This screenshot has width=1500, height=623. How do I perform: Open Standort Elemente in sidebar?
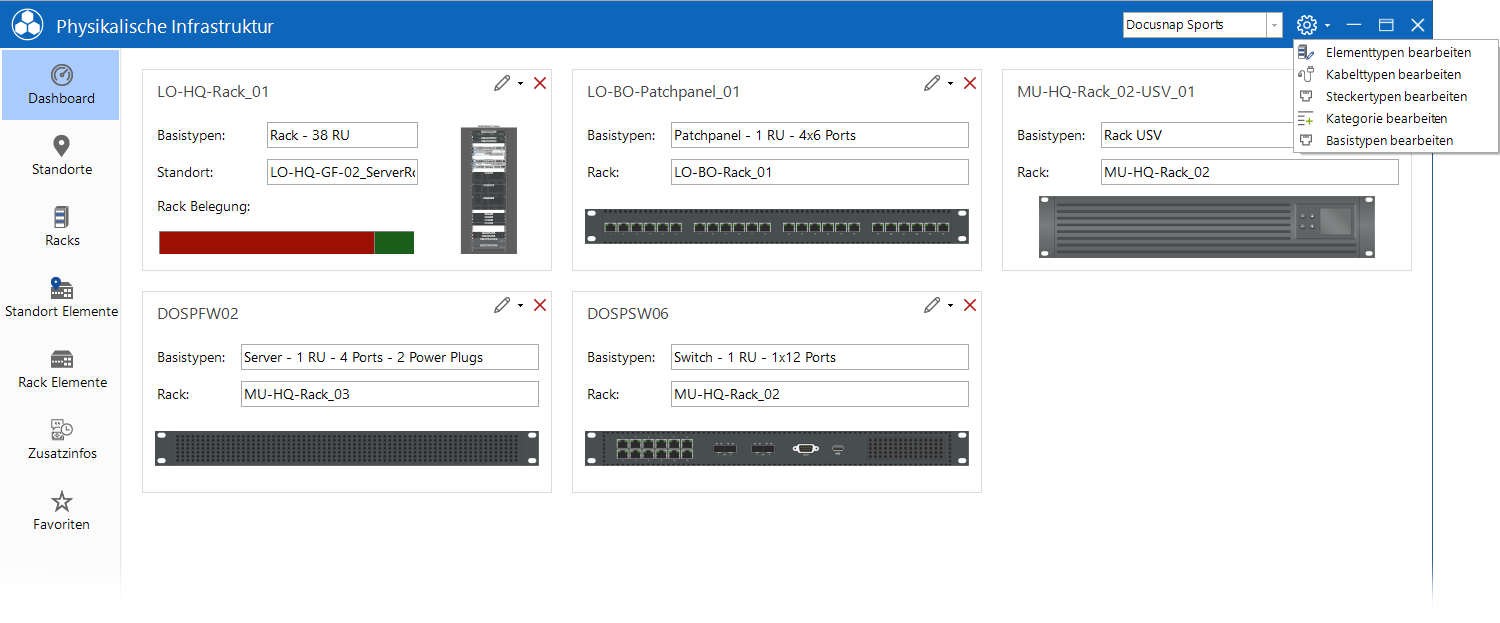[x=61, y=298]
